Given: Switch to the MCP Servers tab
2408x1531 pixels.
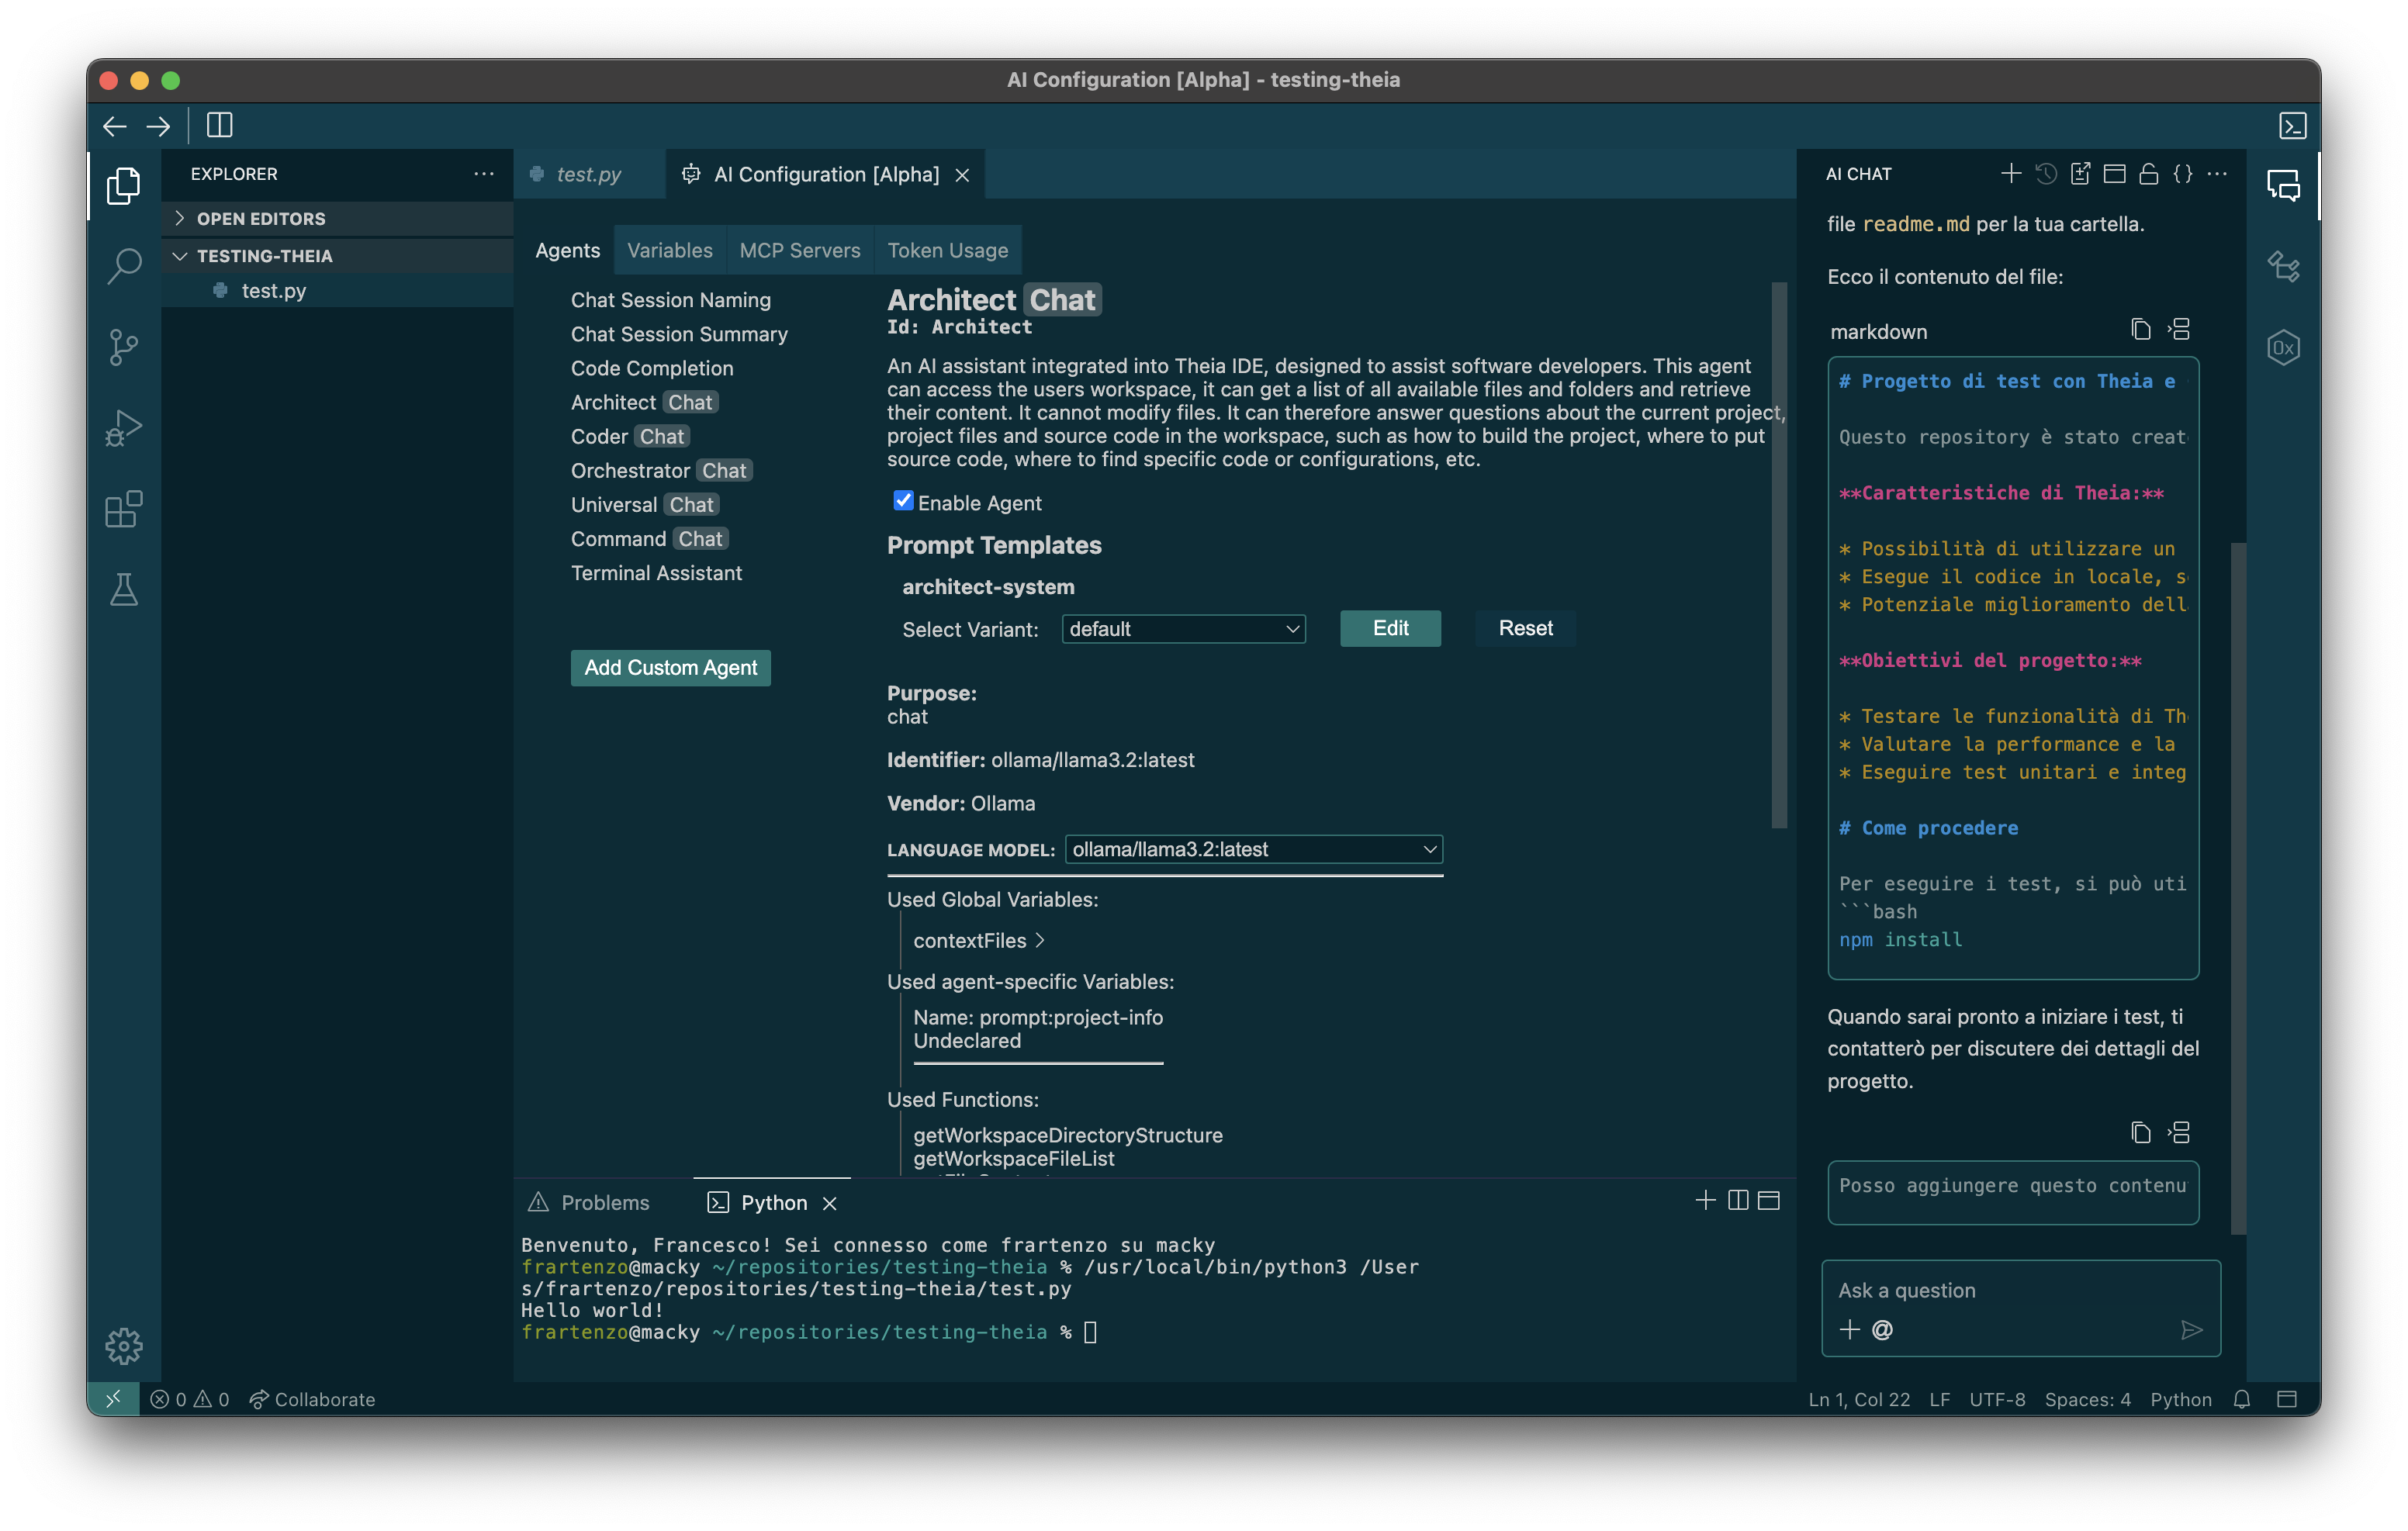Looking at the screenshot, I should pos(800,250).
